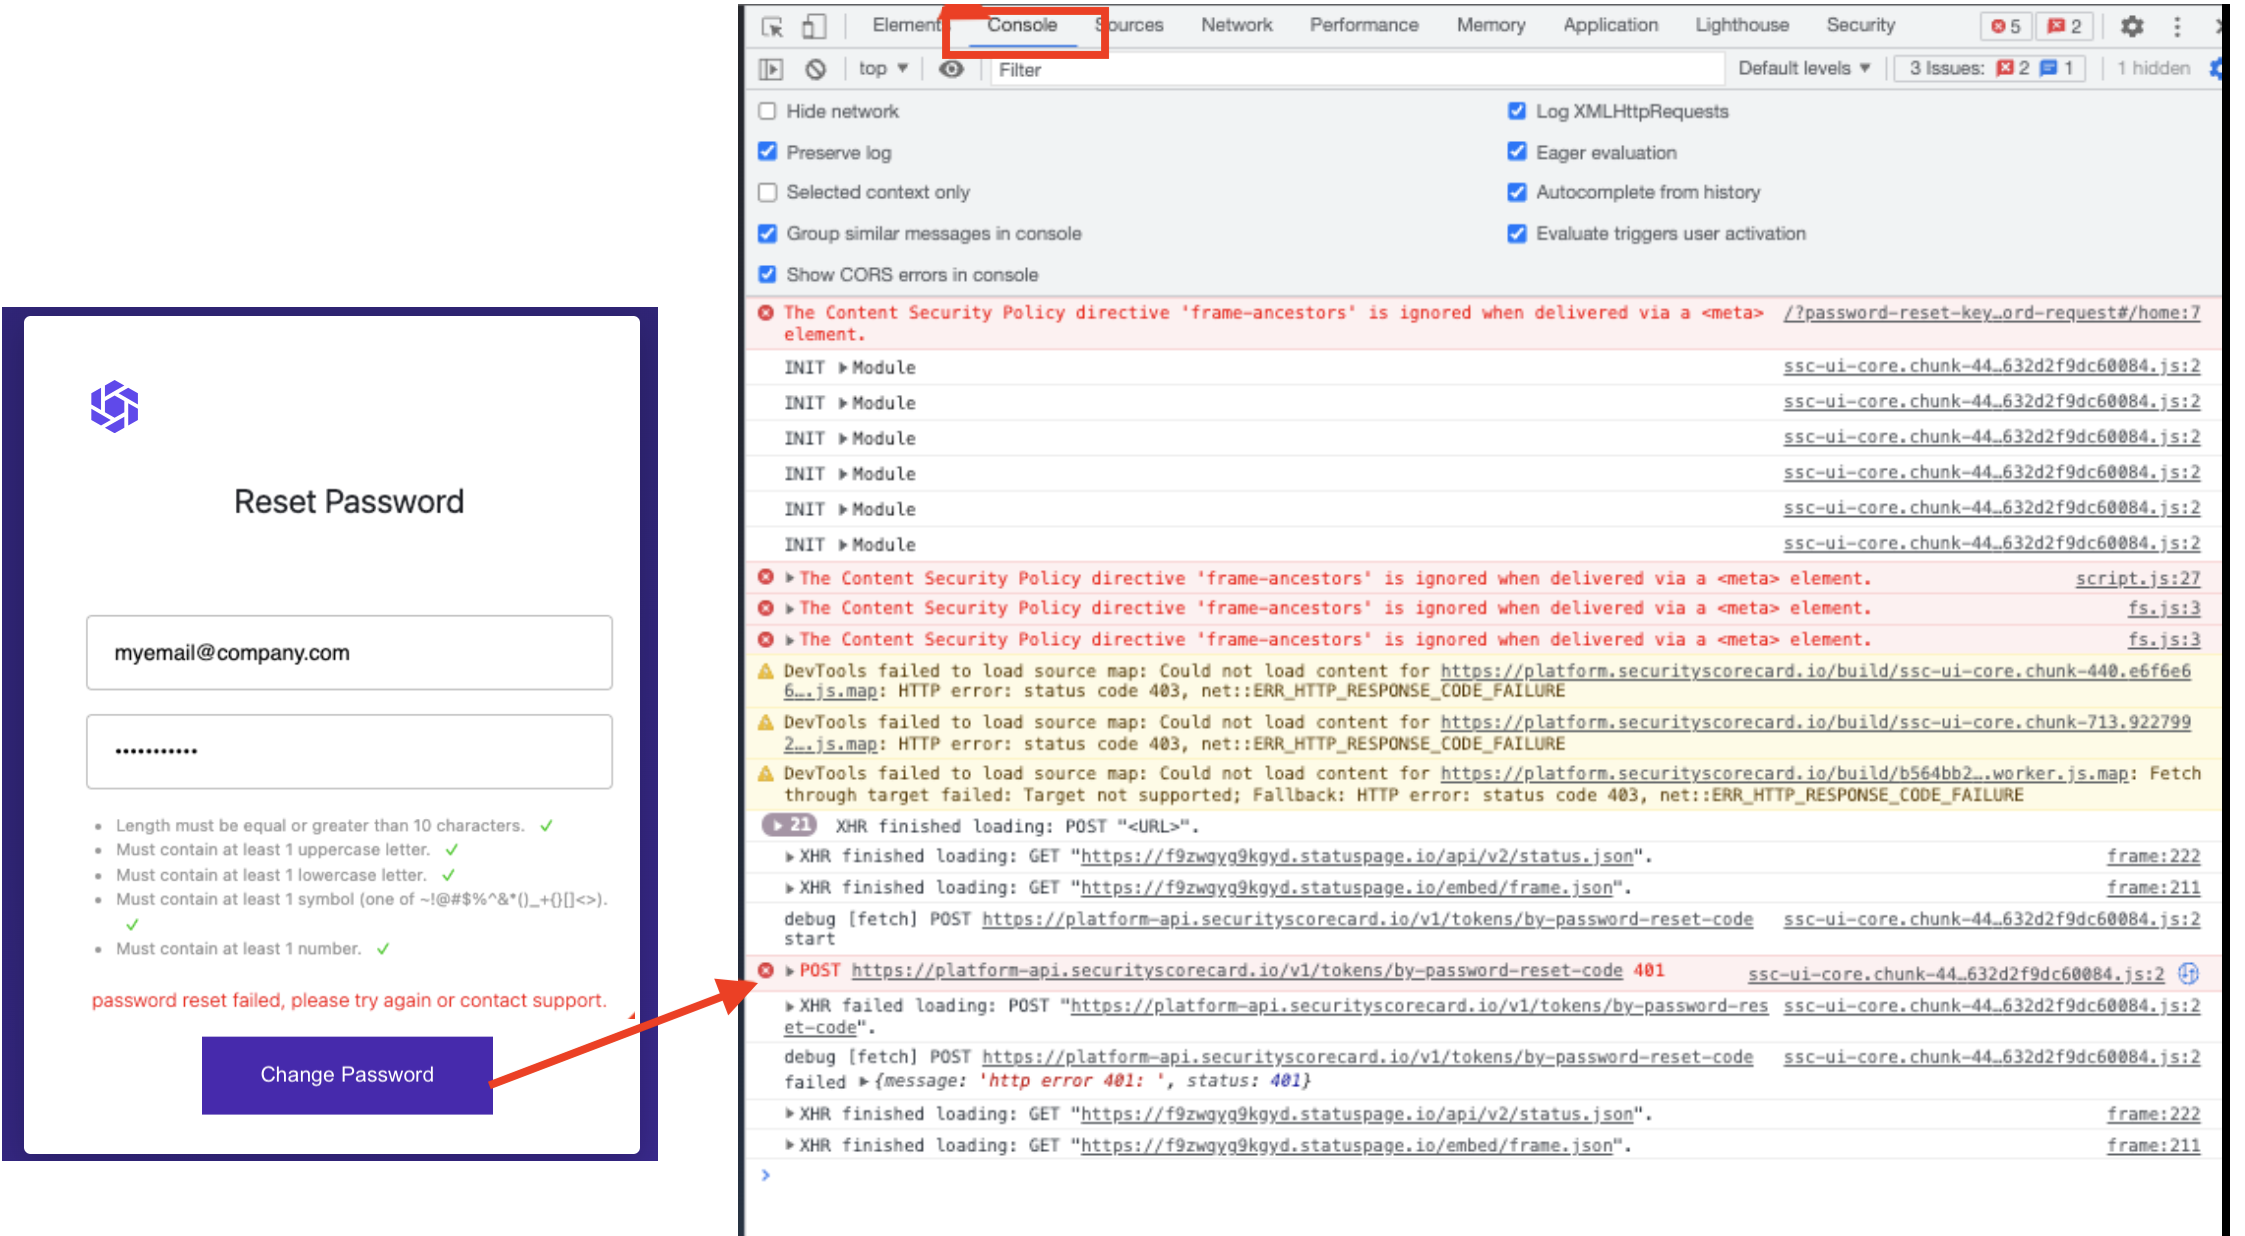Image resolution: width=2245 pixels, height=1236 pixels.
Task: Click the password reset failed error message
Action: [x=349, y=1000]
